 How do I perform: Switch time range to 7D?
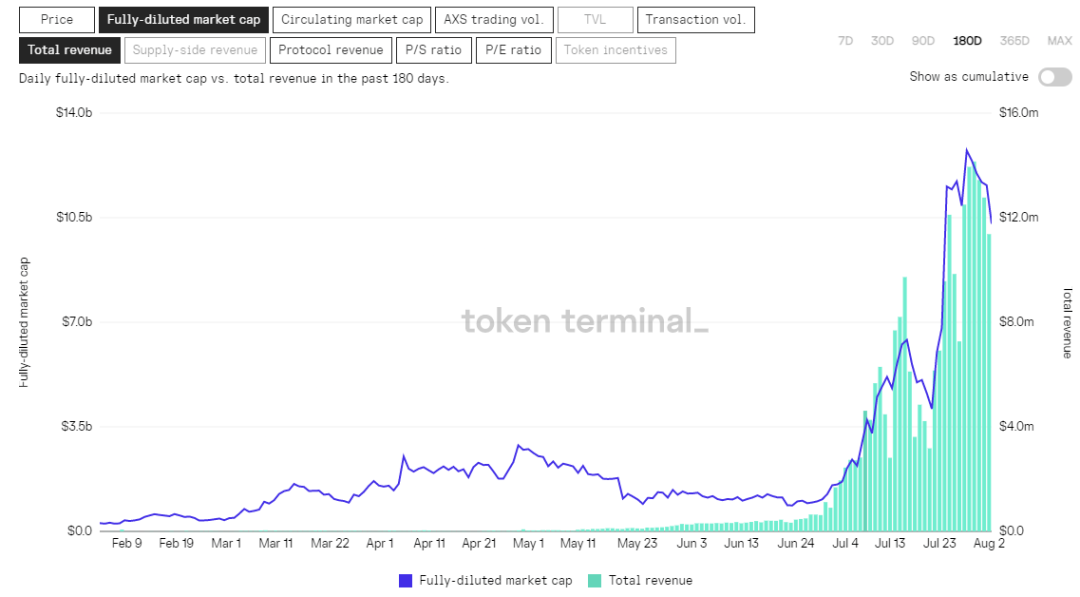pos(845,41)
